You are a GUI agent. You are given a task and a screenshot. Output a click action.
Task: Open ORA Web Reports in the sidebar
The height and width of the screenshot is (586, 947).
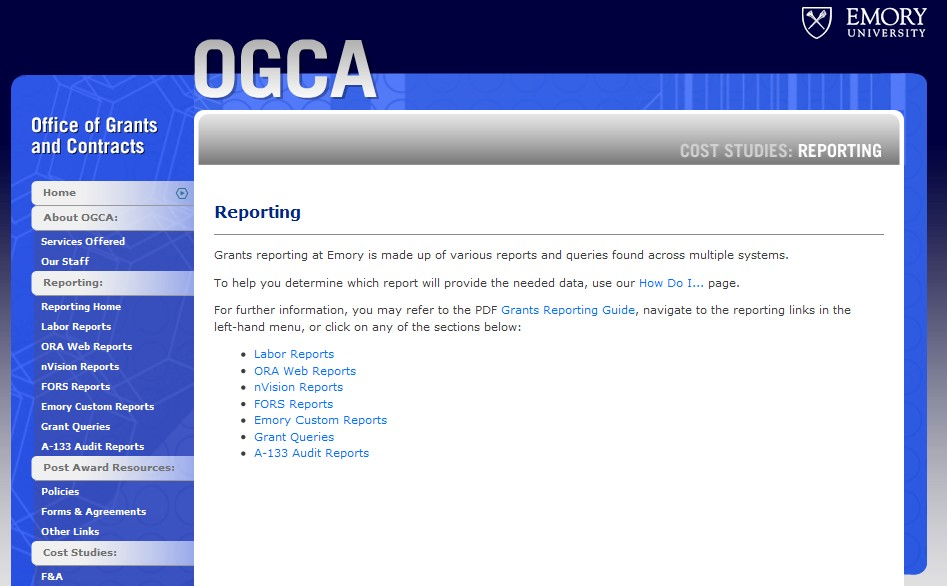click(86, 347)
